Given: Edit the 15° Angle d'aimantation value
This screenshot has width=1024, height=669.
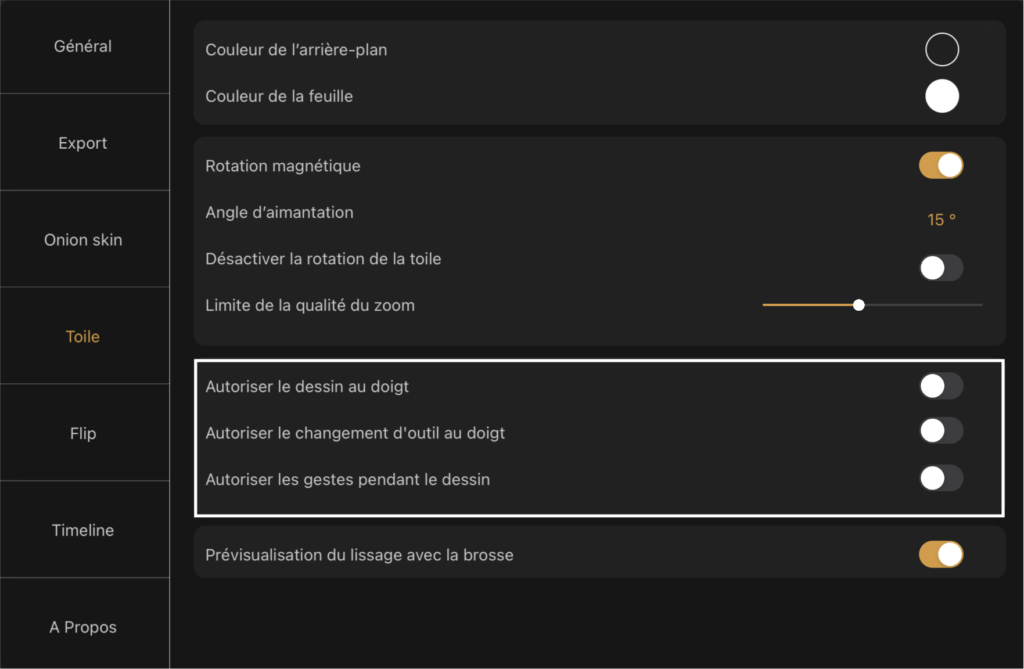Looking at the screenshot, I should (941, 220).
